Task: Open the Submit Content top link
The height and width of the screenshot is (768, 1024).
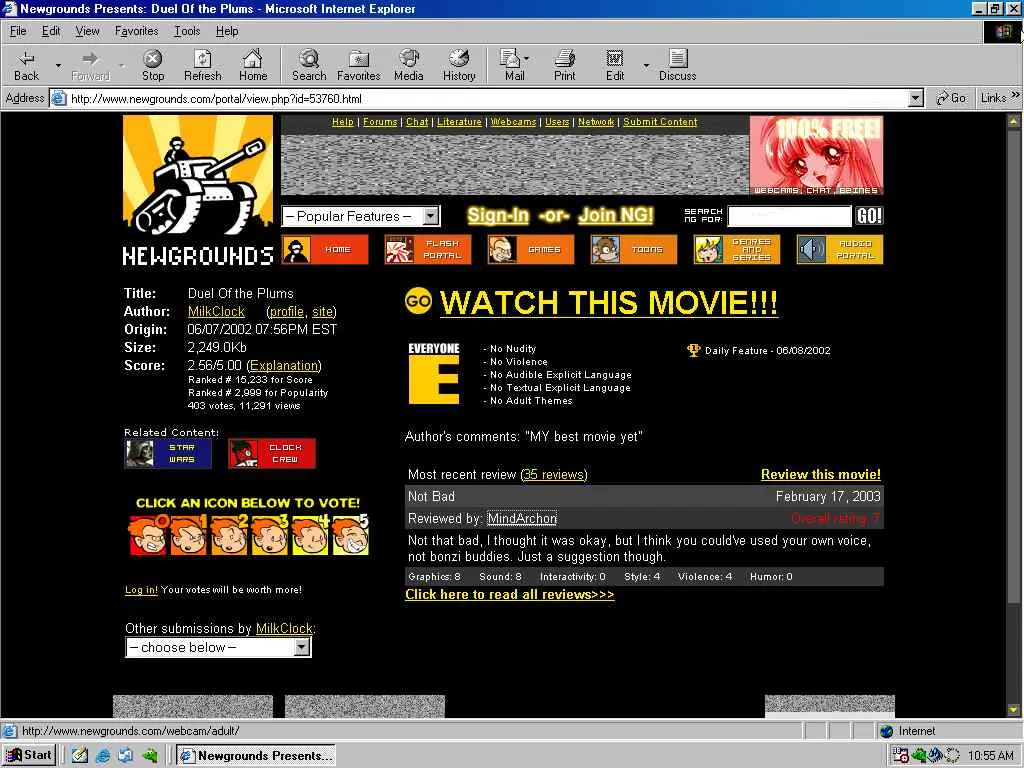Action: [x=660, y=121]
